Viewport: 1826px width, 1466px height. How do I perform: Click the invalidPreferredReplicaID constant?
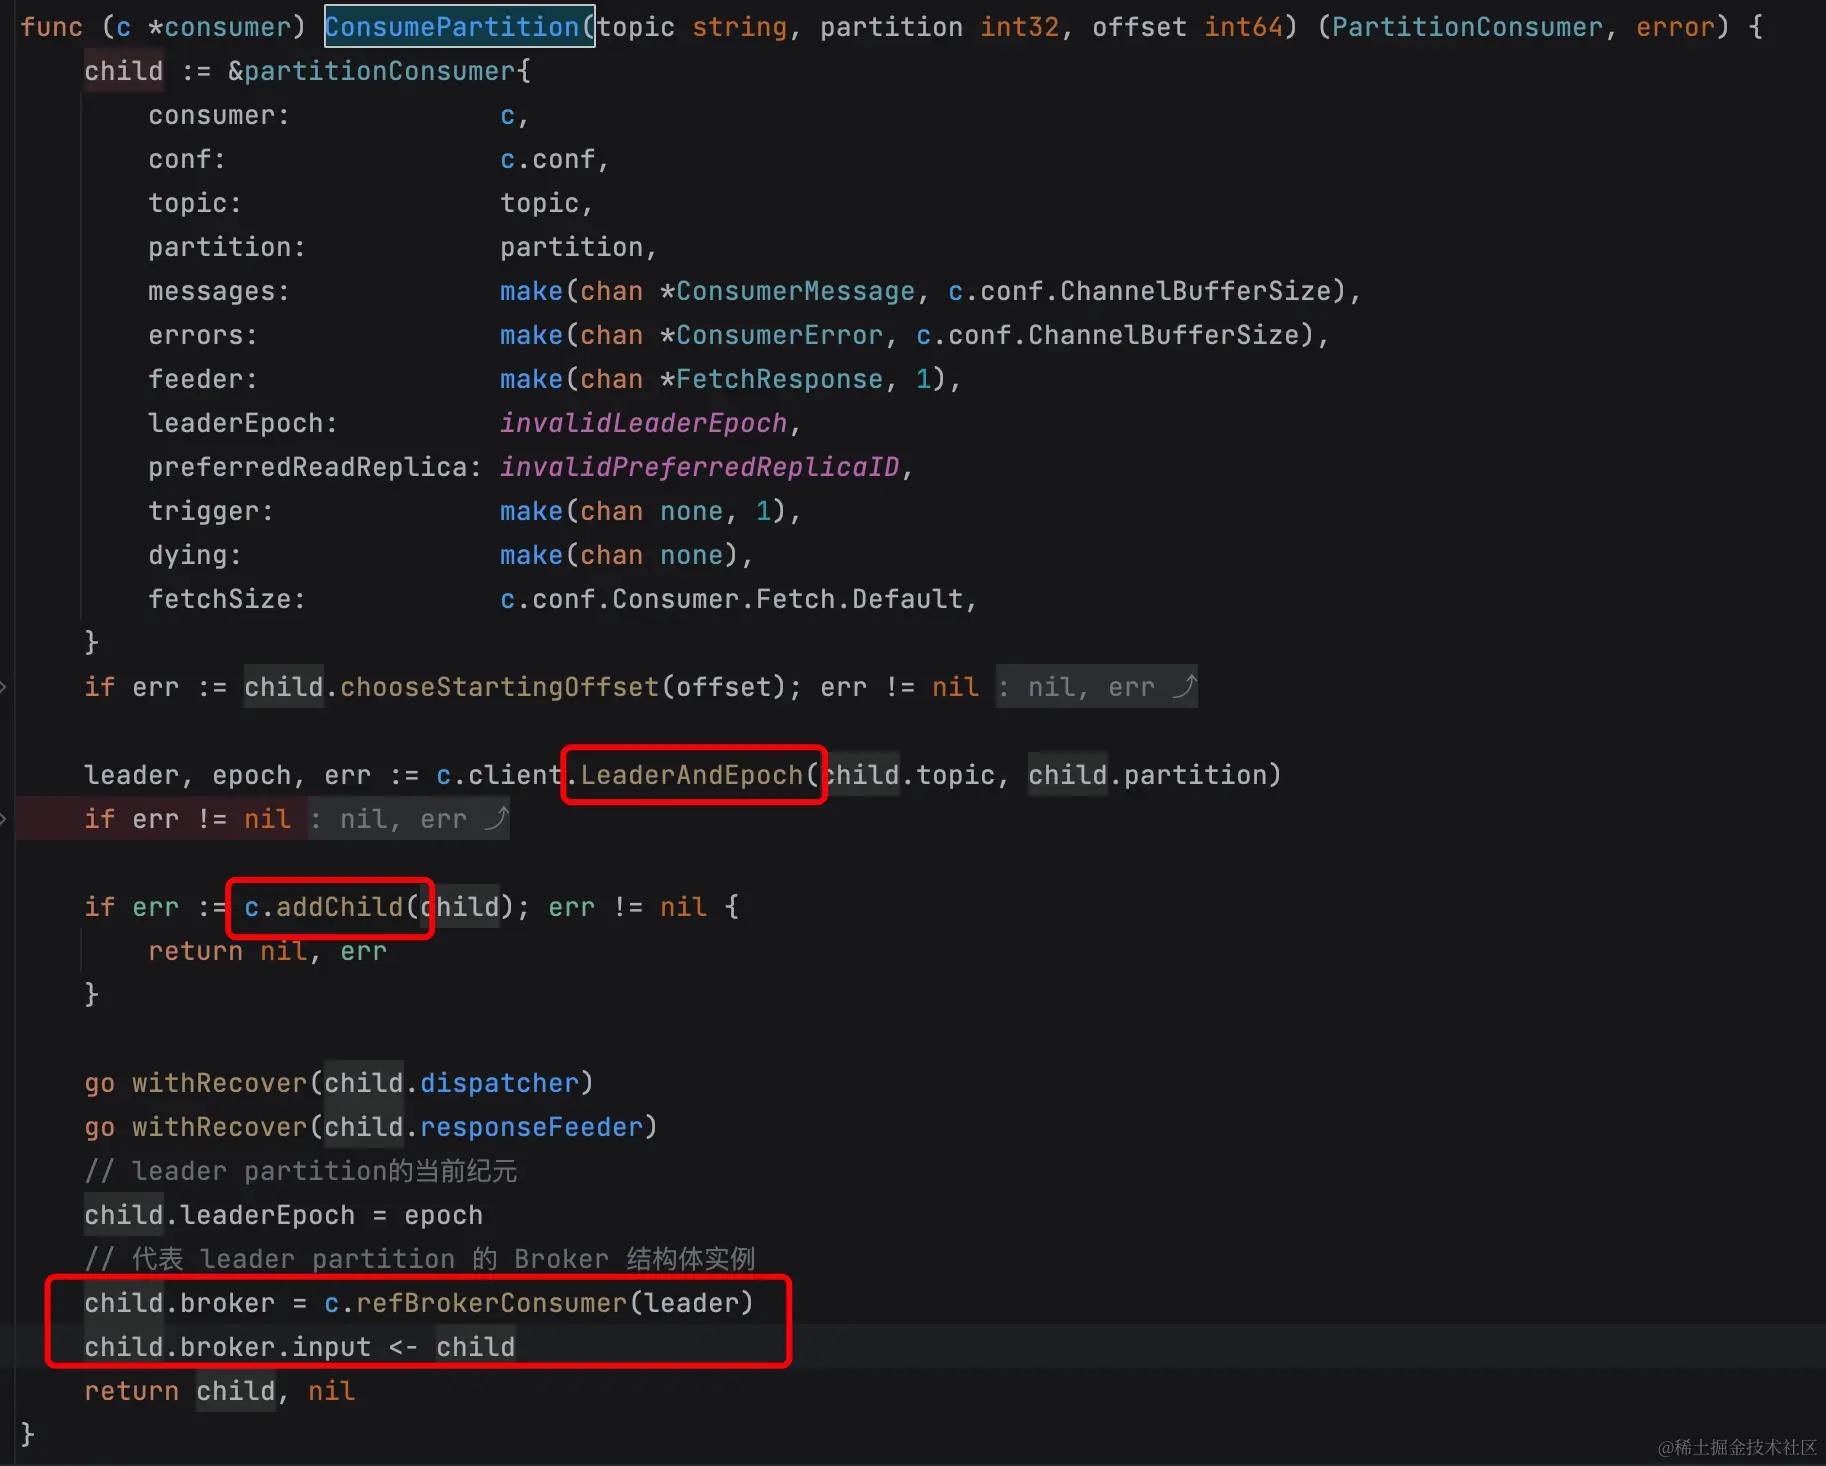699,467
